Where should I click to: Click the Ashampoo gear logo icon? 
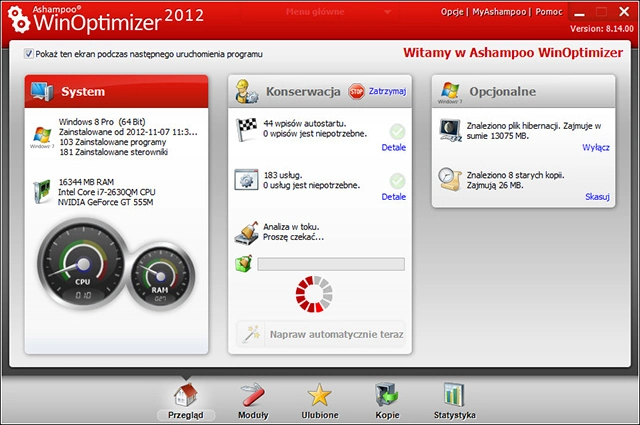tap(18, 19)
